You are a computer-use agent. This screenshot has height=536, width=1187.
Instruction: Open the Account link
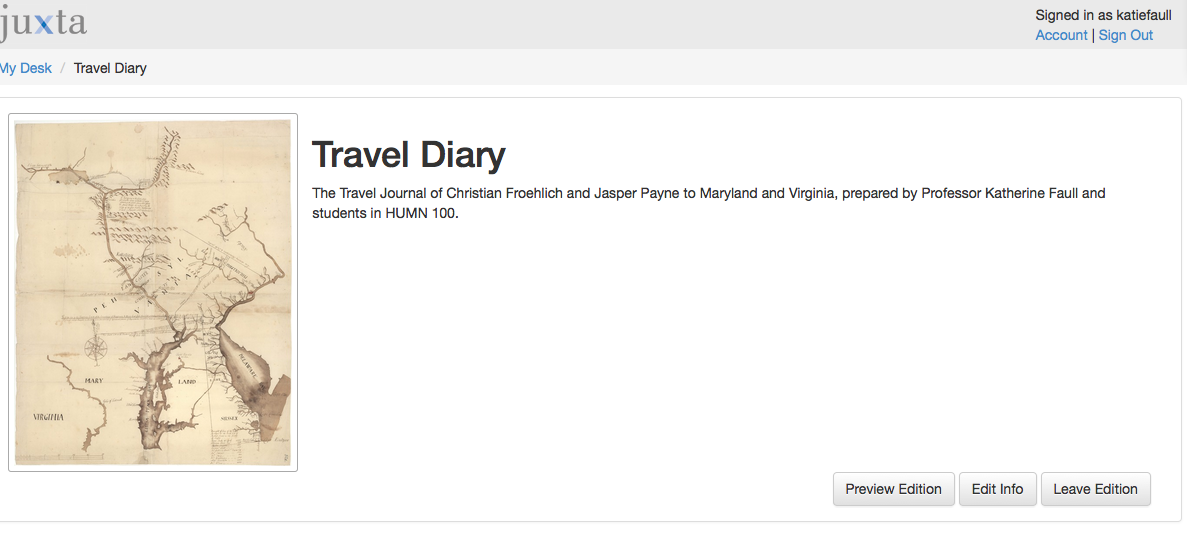click(x=1061, y=35)
